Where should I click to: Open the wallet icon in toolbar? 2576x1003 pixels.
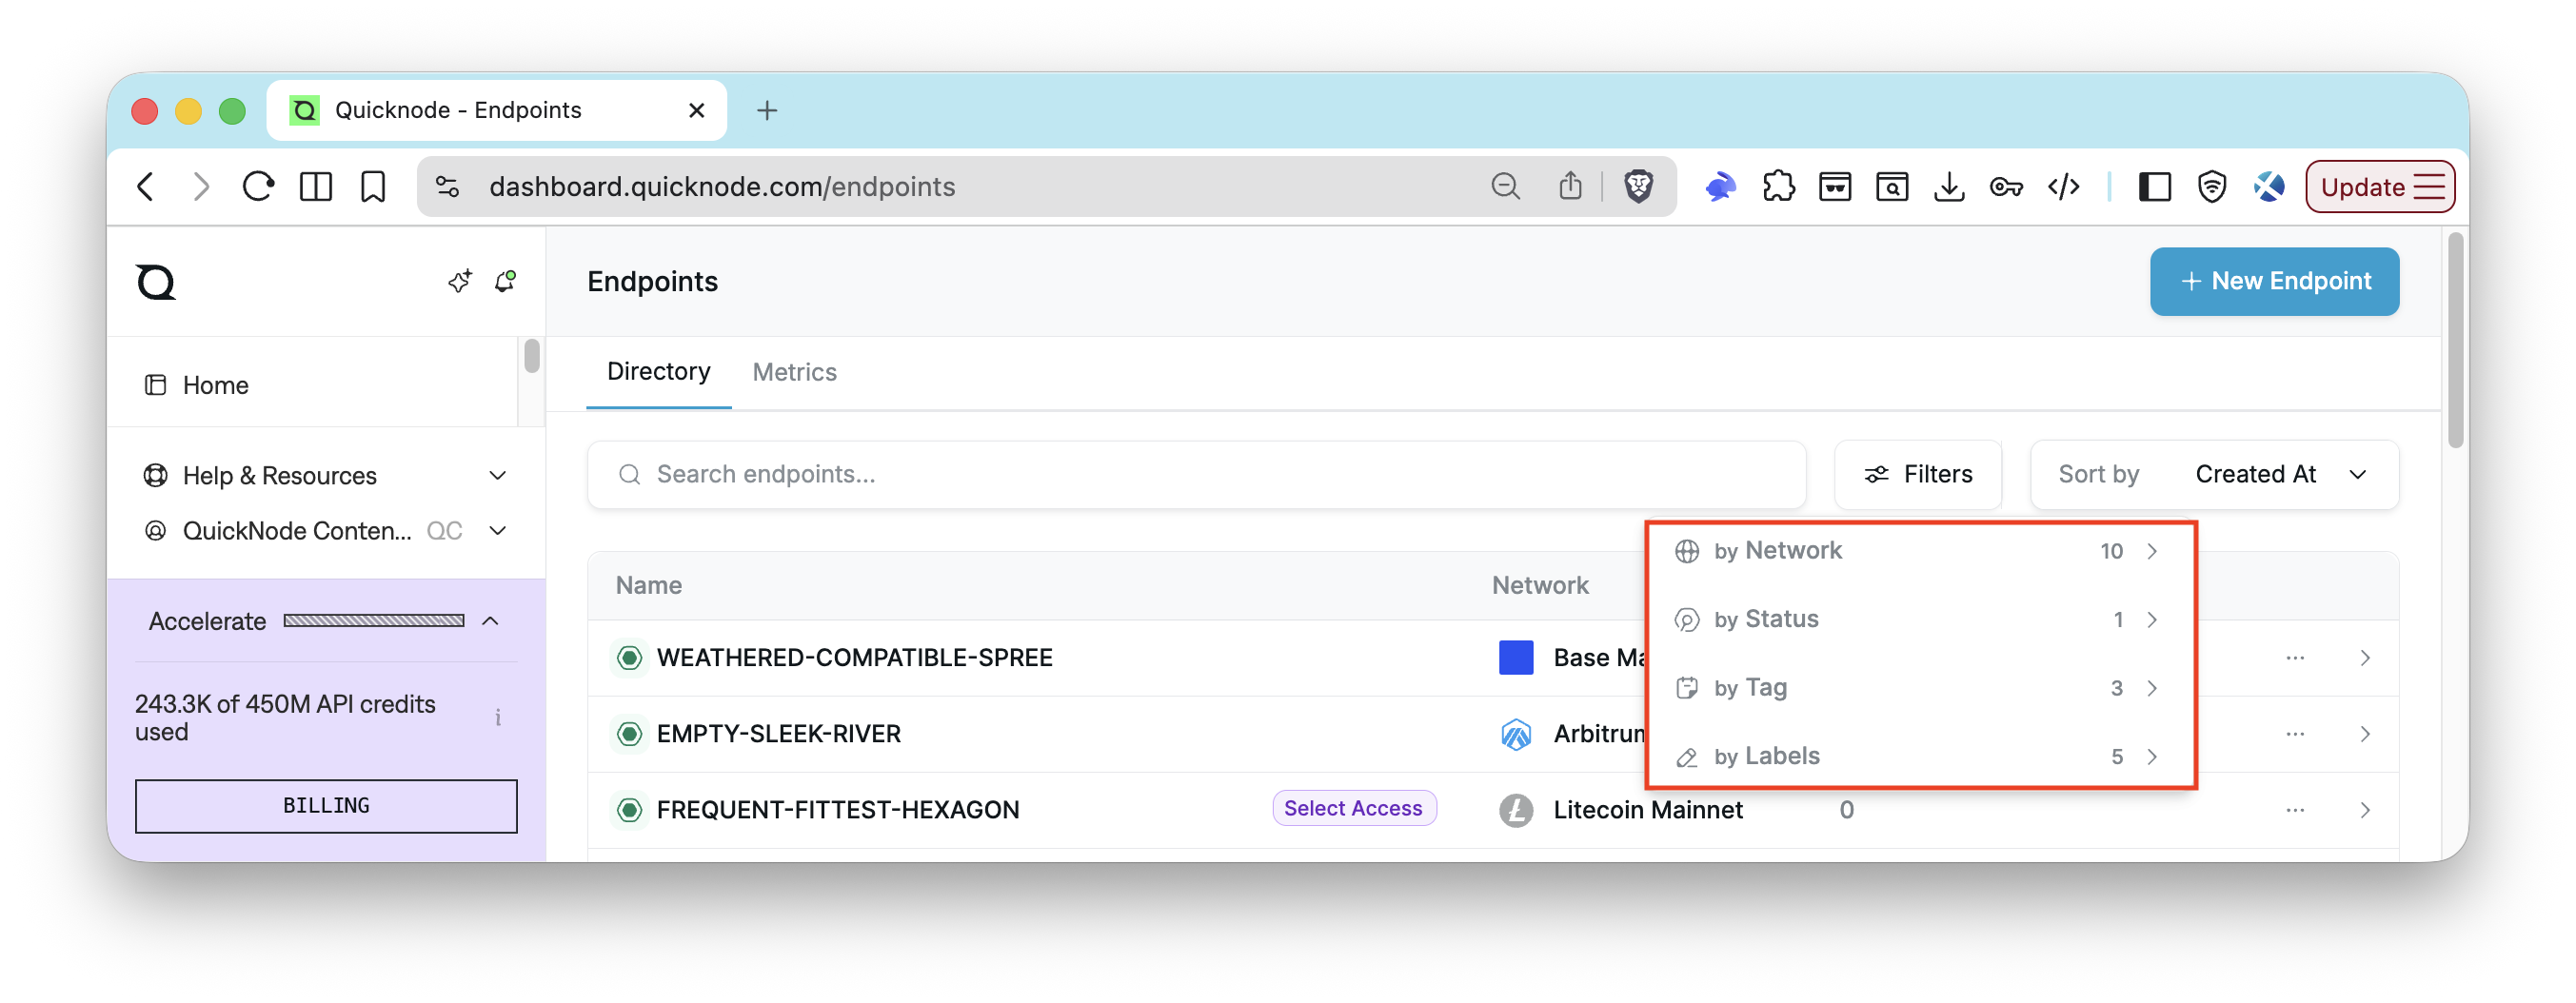[1835, 186]
